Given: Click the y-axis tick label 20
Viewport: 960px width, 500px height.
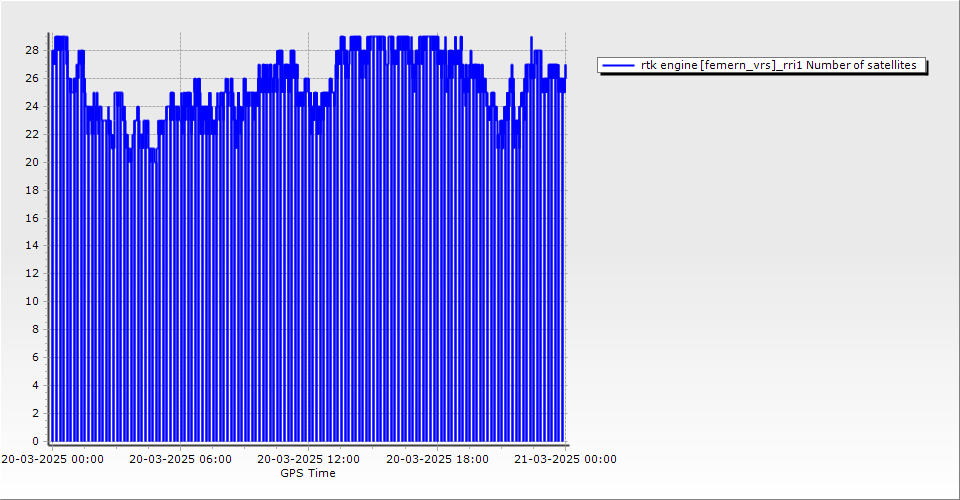Looking at the screenshot, I should click(32, 162).
